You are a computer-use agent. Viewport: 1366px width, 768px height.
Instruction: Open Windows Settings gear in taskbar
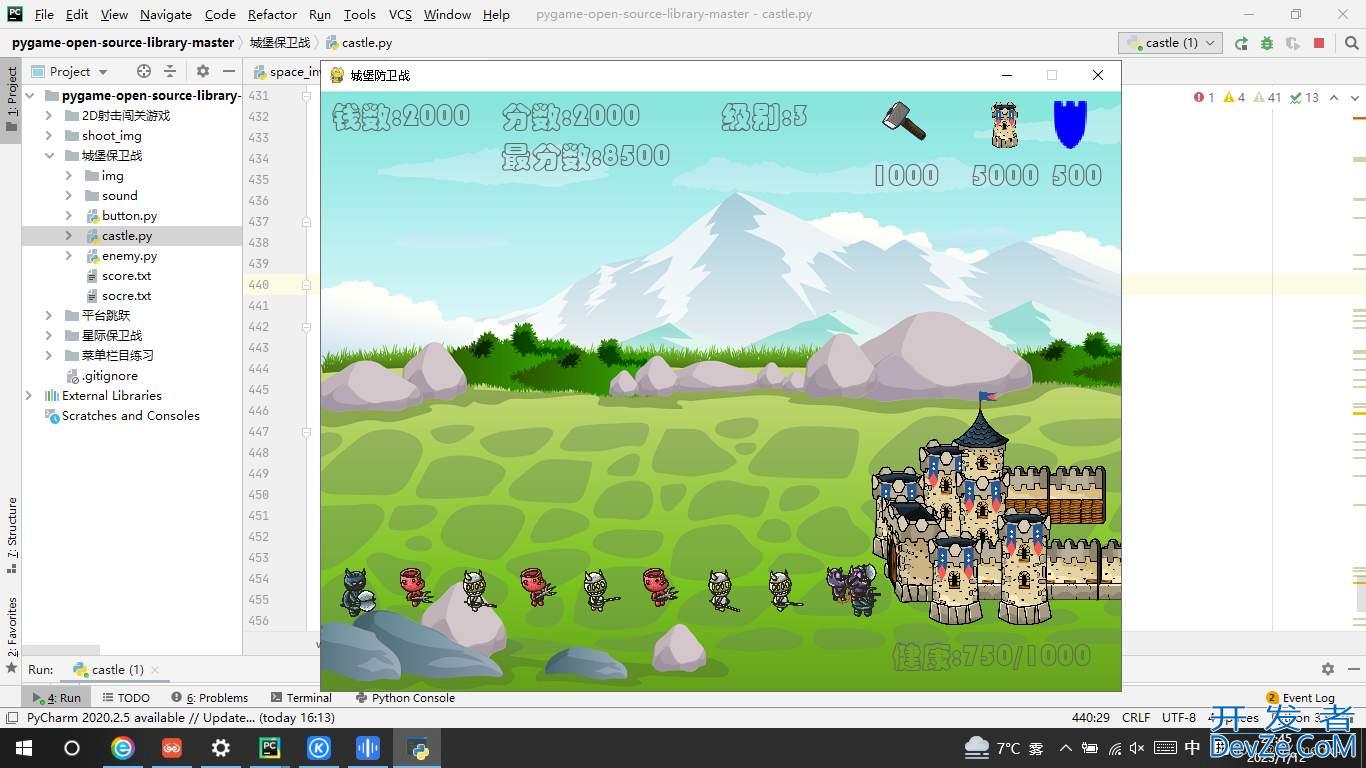tap(221, 748)
